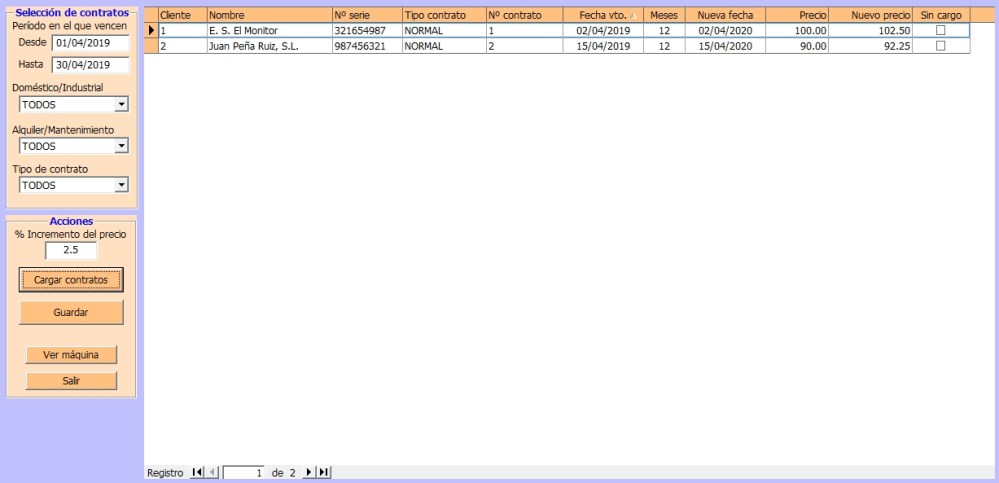Sort by the Fecha vto. column header
999x483 pixels.
click(603, 16)
